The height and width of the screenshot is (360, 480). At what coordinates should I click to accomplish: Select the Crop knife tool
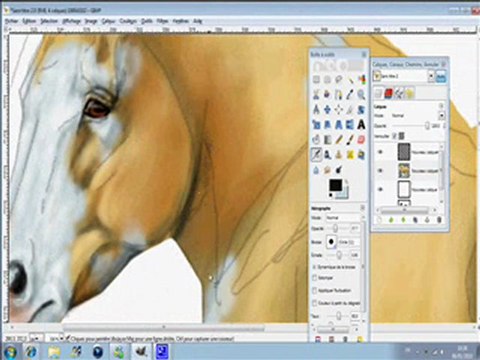350,109
